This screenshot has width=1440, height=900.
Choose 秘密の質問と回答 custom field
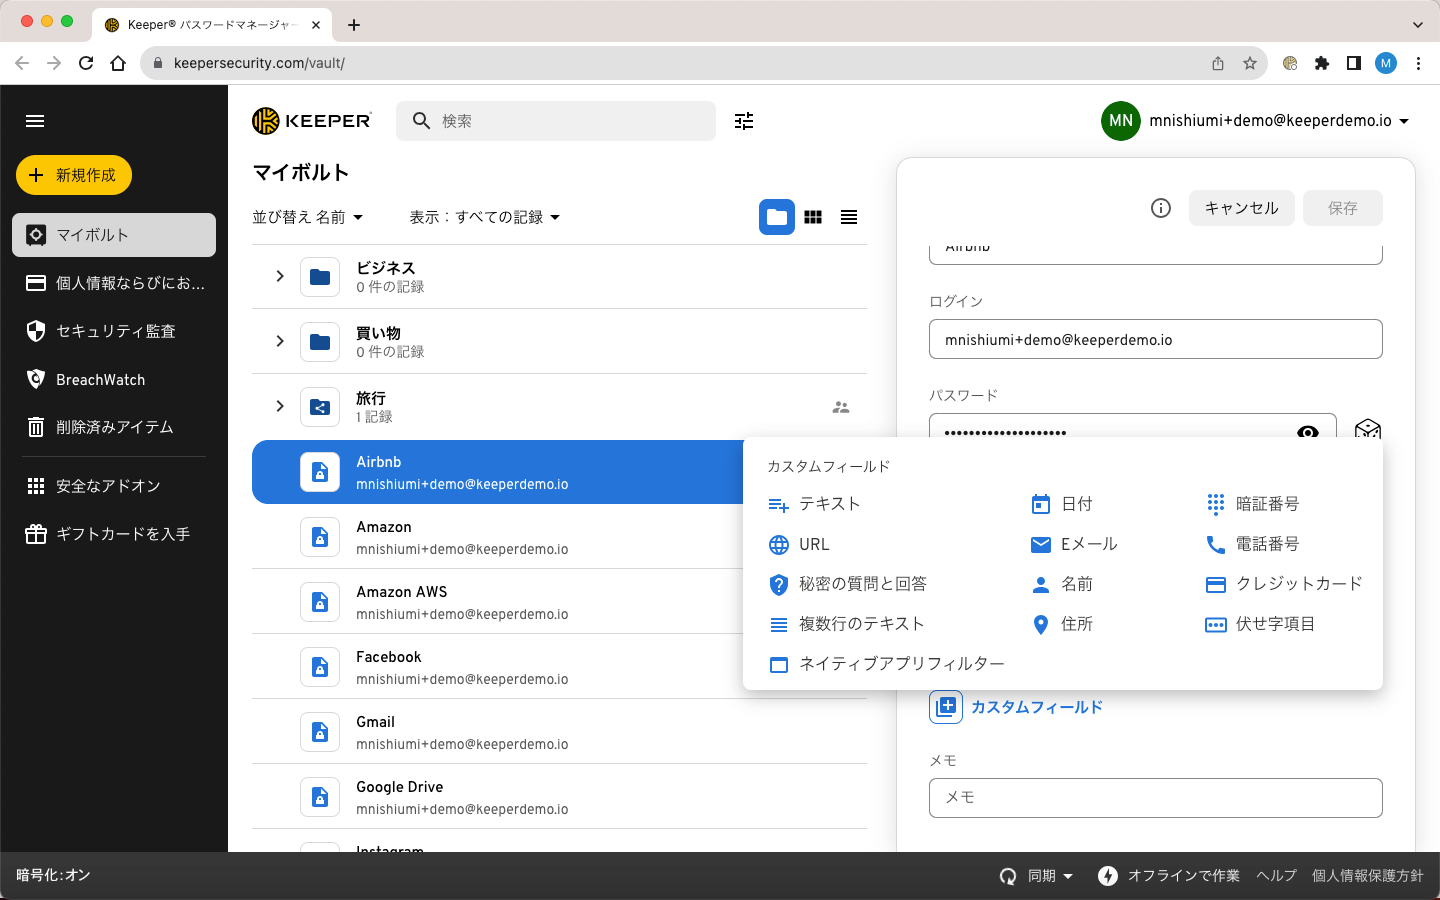click(861, 584)
